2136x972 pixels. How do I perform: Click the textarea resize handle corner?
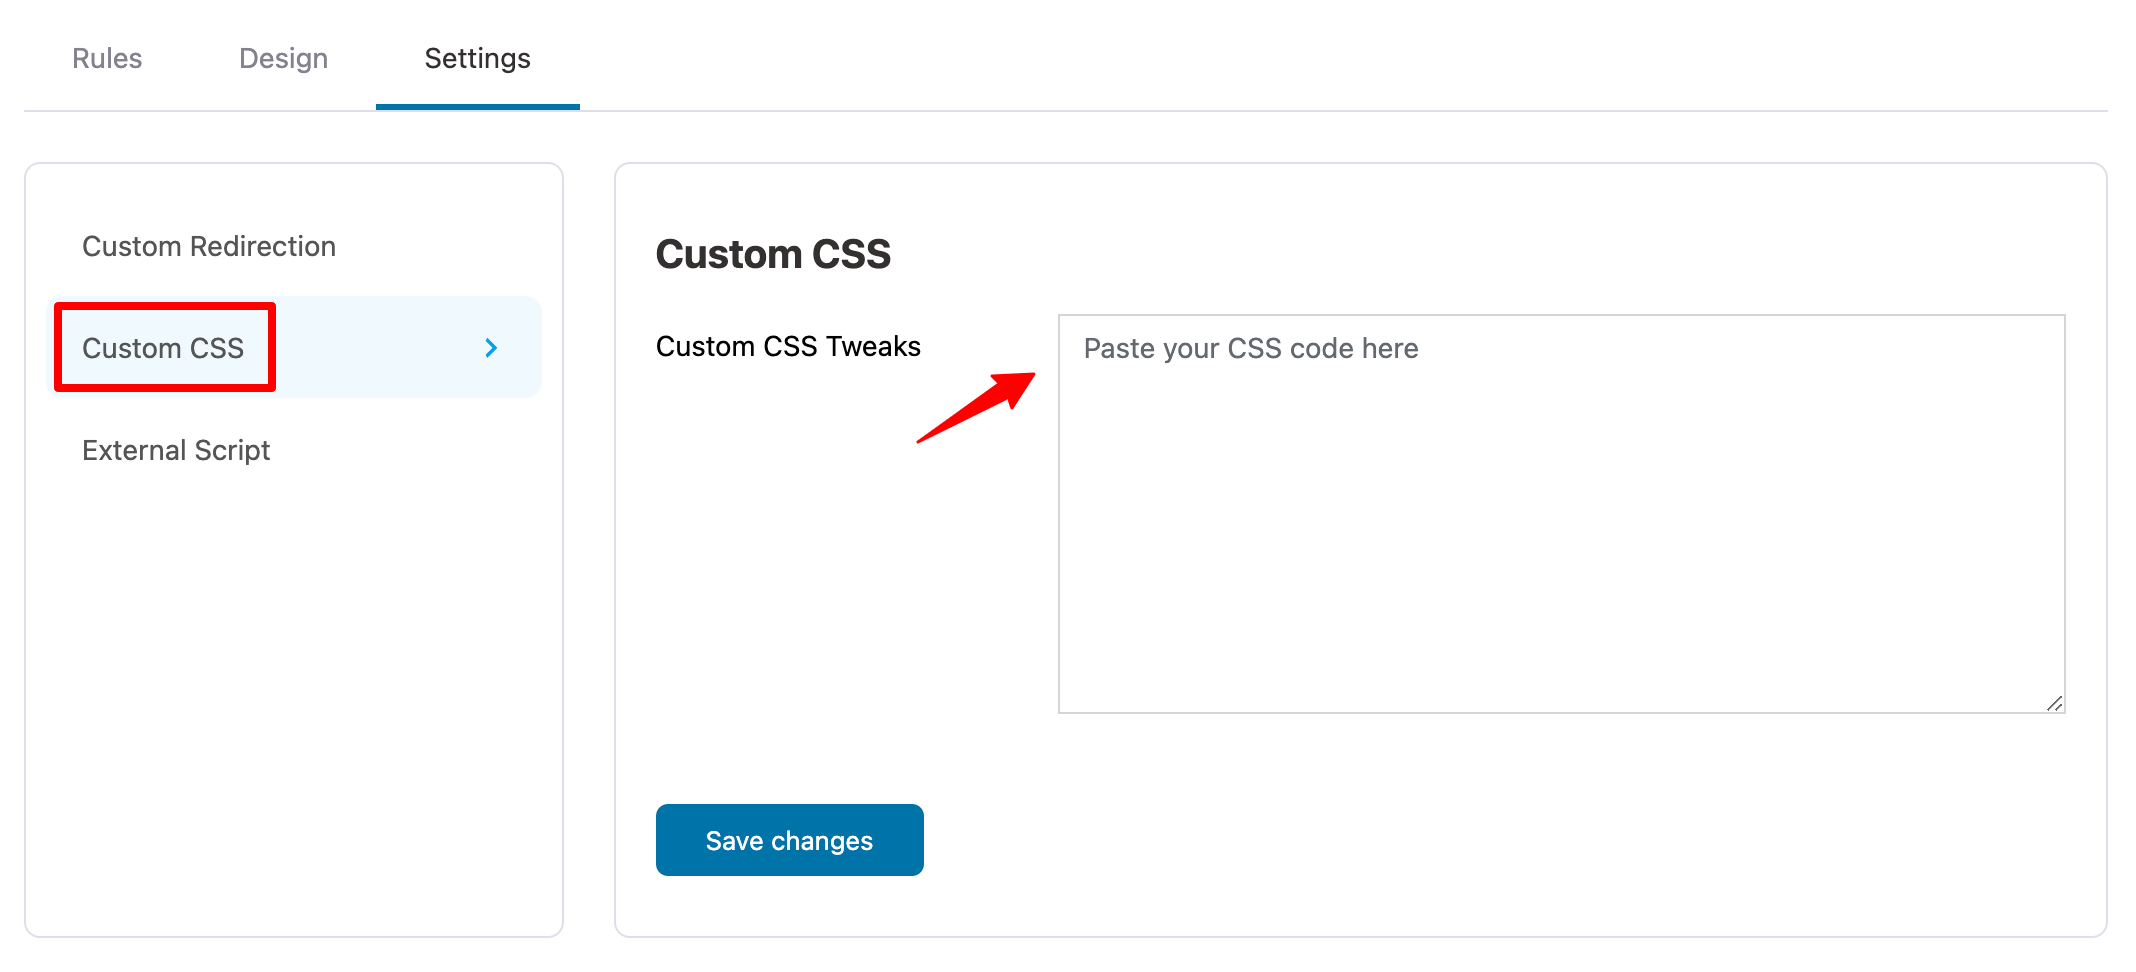point(2054,703)
